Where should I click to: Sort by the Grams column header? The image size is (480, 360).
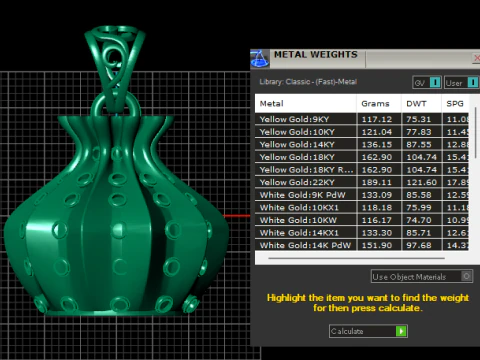(x=379, y=104)
